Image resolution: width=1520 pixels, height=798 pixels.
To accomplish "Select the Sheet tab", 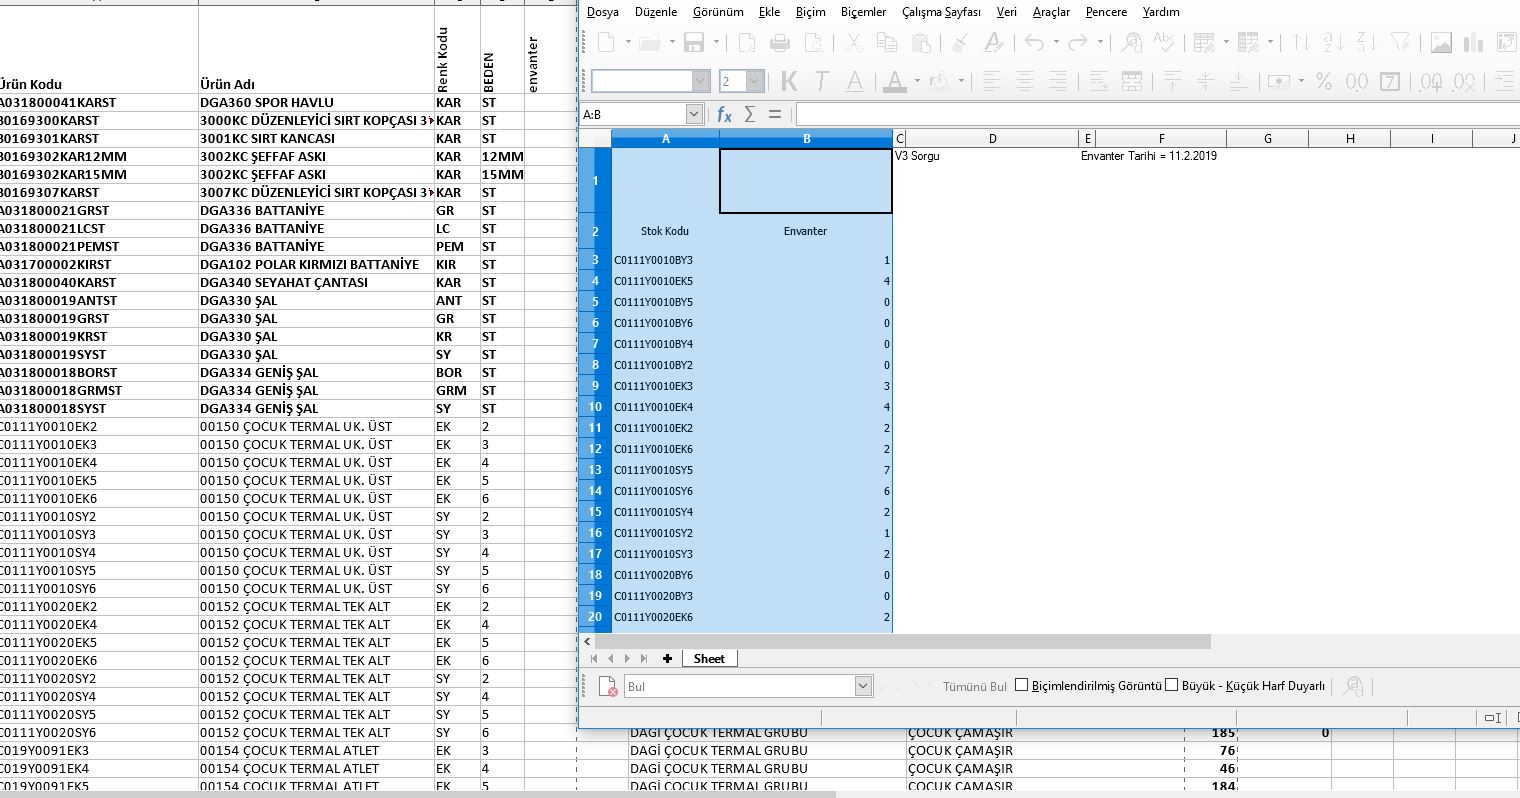I will (x=709, y=658).
